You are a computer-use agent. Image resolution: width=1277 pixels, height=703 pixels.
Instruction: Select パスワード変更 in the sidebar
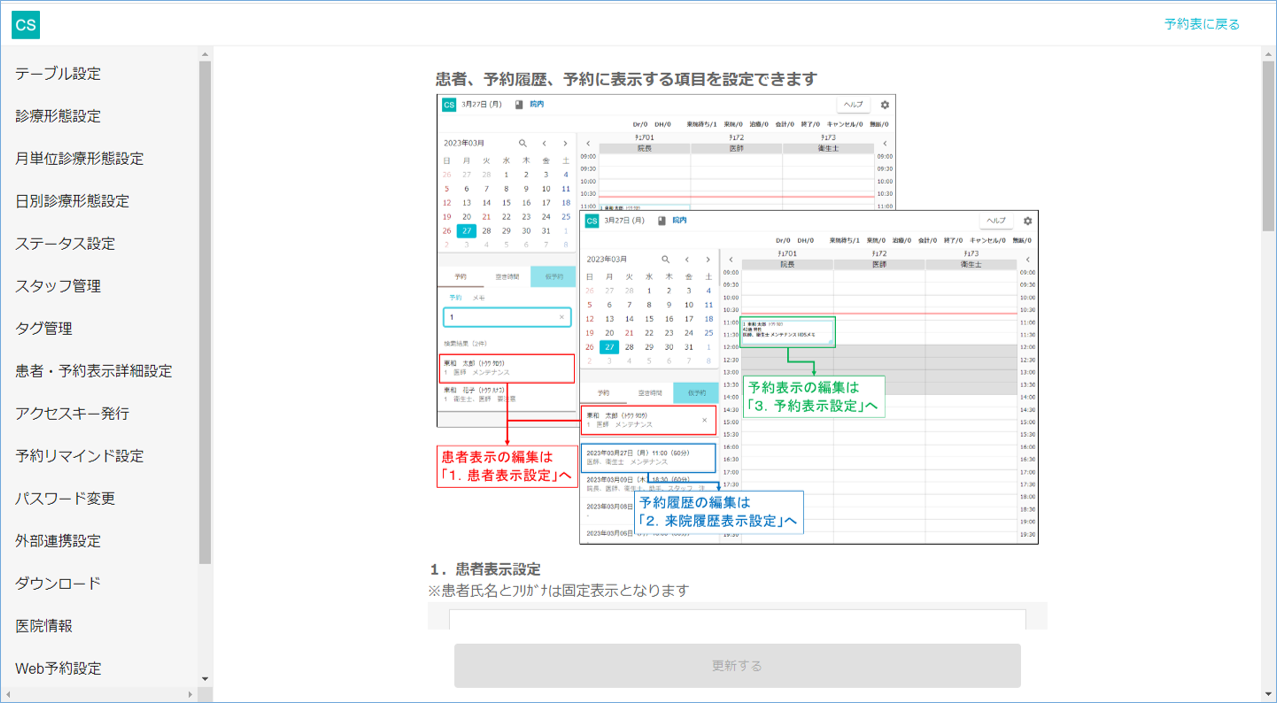tap(65, 499)
